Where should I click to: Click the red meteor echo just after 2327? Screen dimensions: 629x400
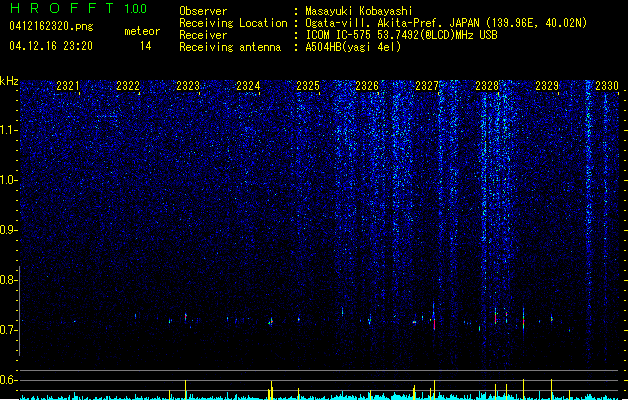click(434, 323)
